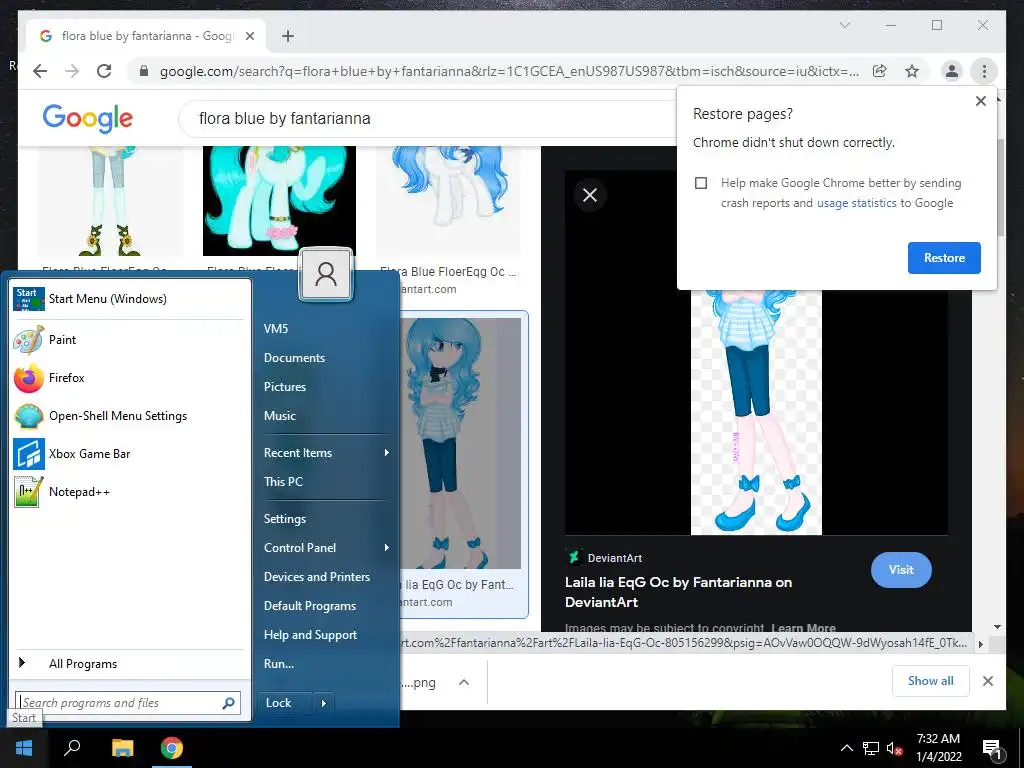This screenshot has height=768, width=1024.
Task: Reload the Google search page
Action: [104, 71]
